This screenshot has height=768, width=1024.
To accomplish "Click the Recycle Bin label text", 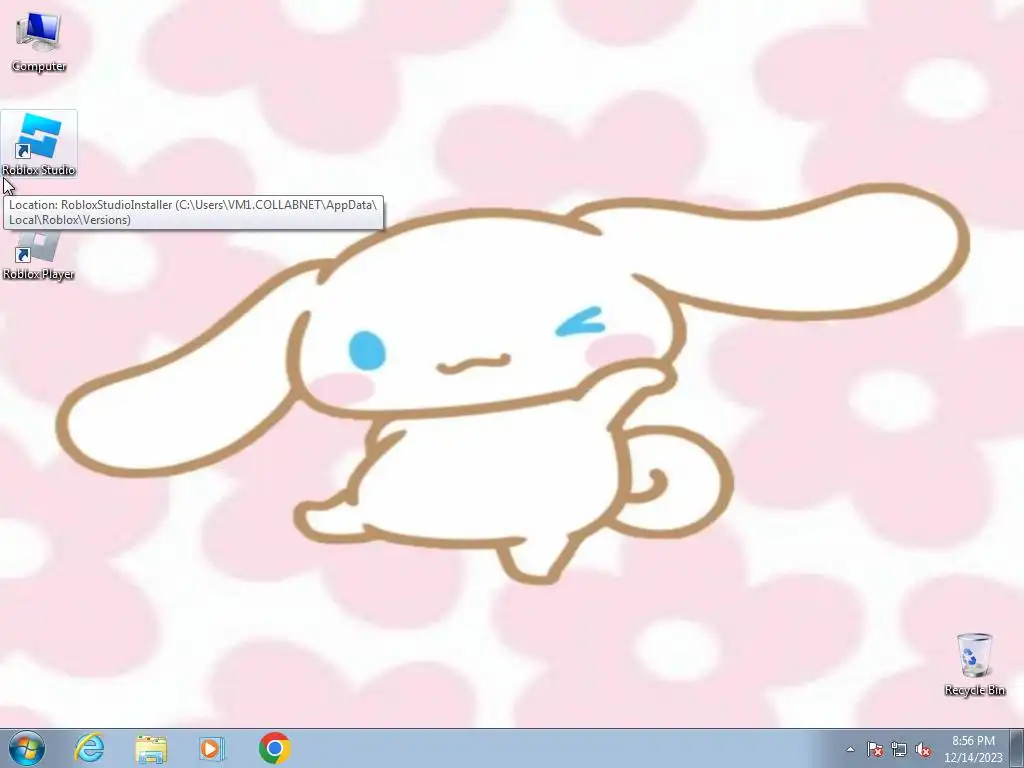I will 974,690.
